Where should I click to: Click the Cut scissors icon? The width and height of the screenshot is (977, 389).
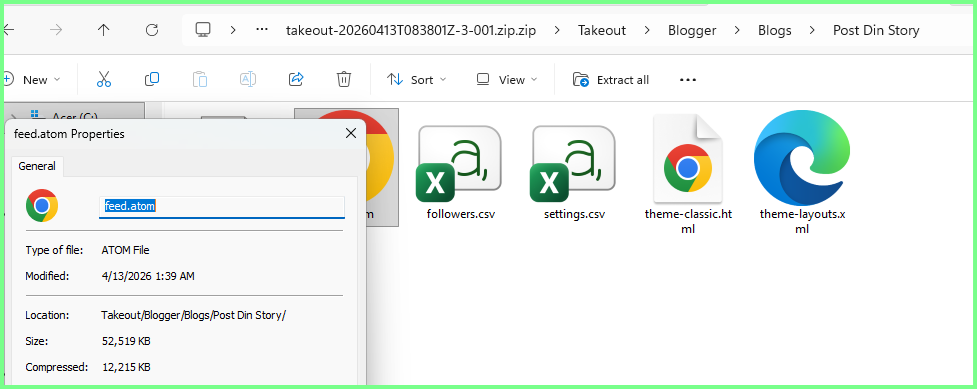coord(104,79)
